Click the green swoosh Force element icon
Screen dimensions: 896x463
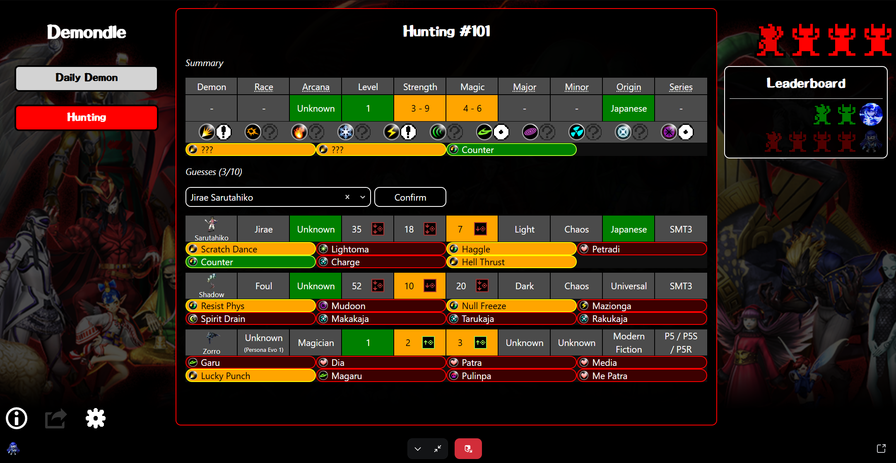[x=484, y=132]
